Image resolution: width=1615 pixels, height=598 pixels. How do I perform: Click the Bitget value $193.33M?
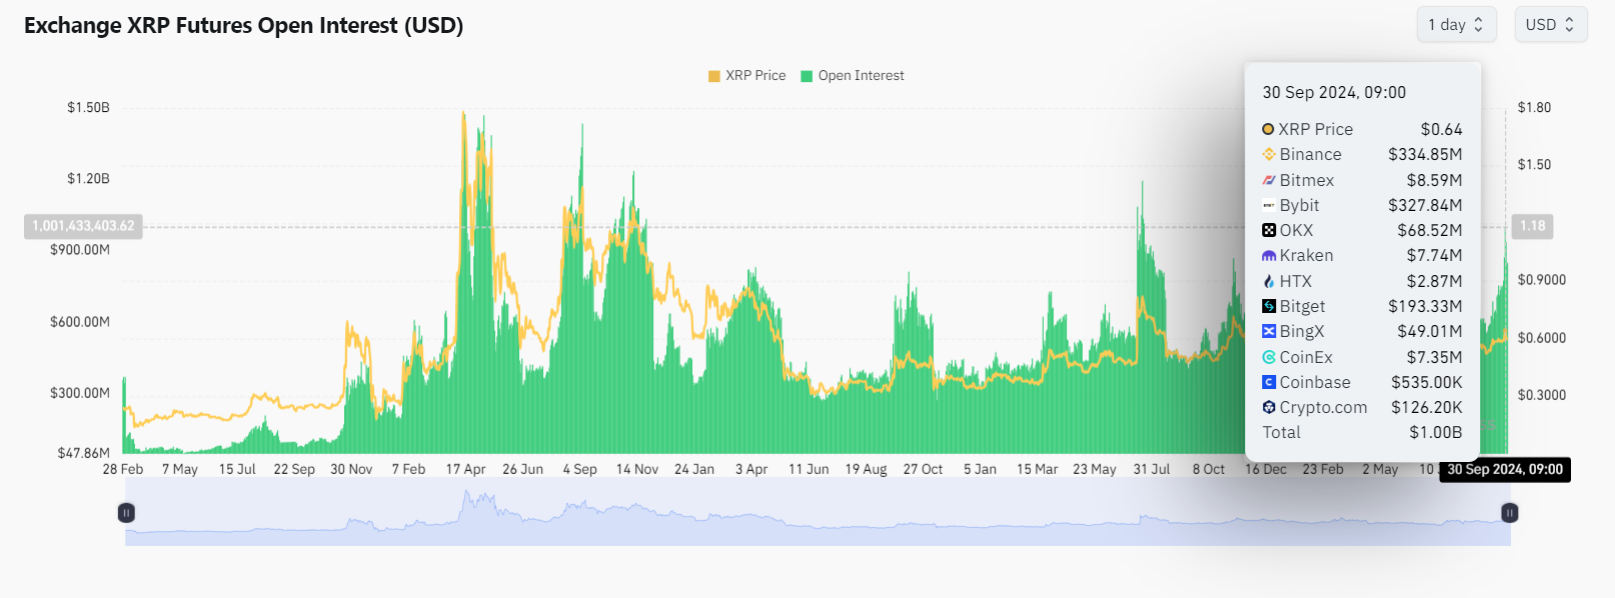(x=1425, y=306)
